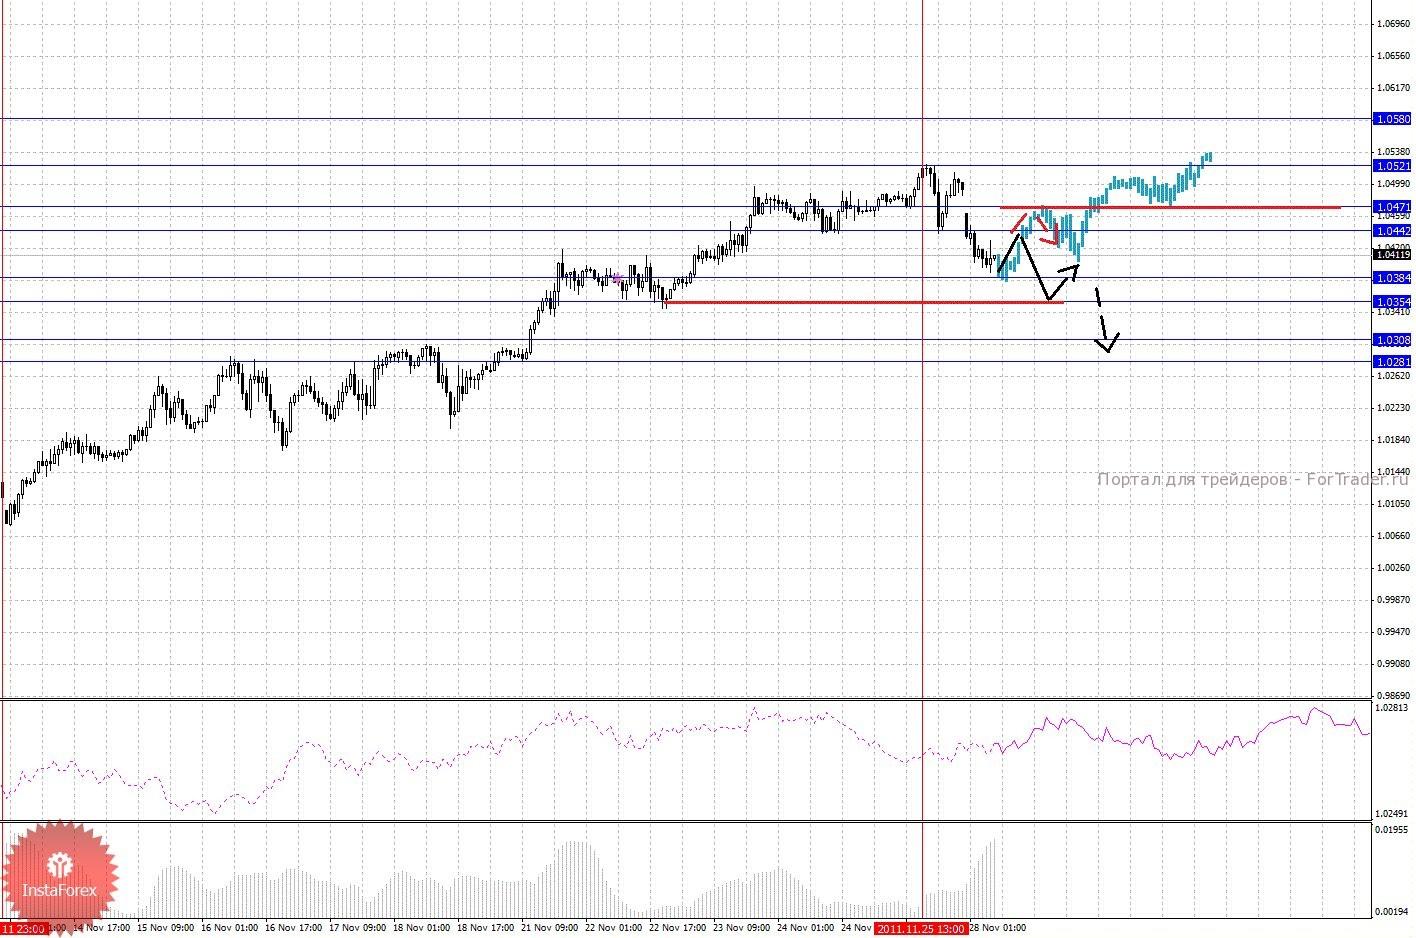Click the 1.02813 indicator scale value
Viewport: 1416px width, 938px height.
click(1393, 709)
